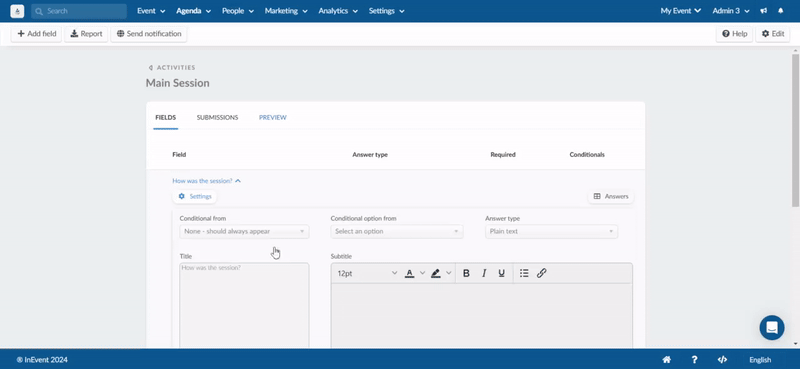Click the highlight color marker icon

[435, 274]
